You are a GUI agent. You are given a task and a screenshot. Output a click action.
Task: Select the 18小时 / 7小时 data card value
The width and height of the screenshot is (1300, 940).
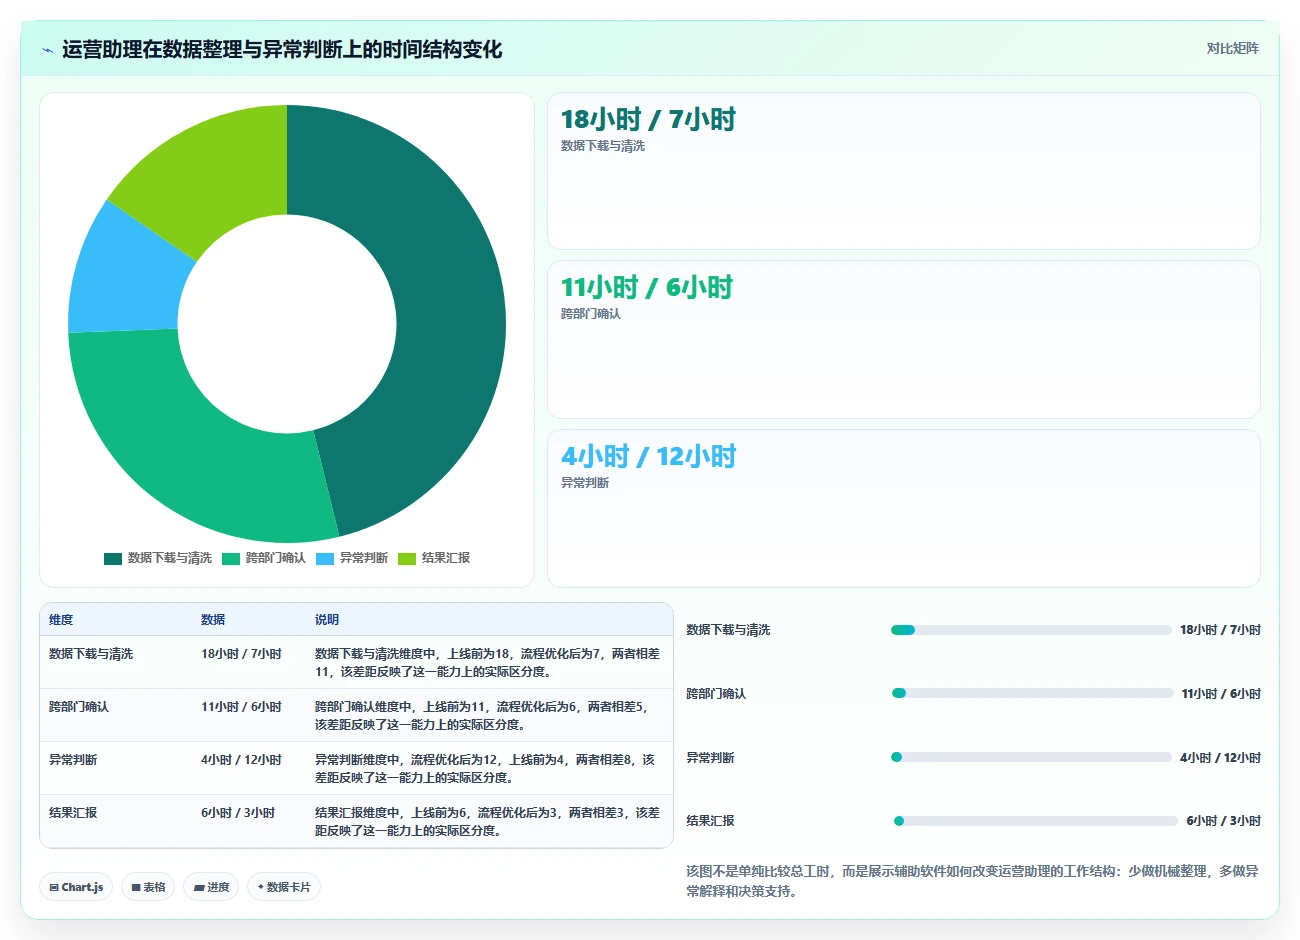pyautogui.click(x=648, y=119)
